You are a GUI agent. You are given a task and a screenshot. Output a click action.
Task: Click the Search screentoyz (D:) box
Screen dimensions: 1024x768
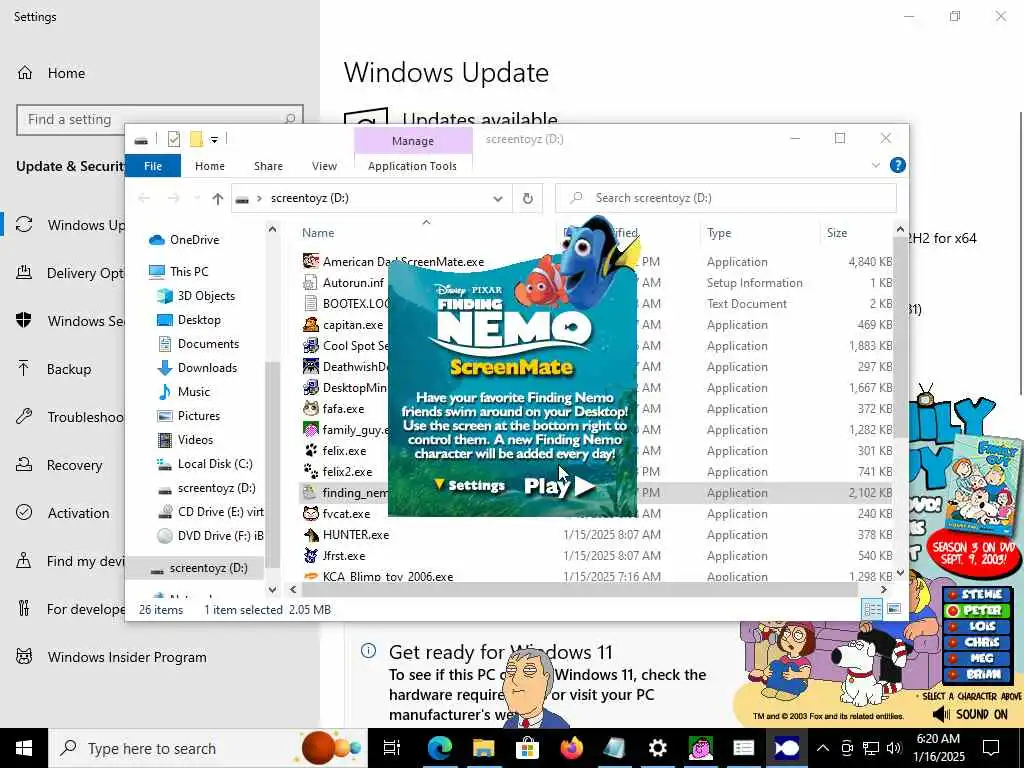coord(726,198)
